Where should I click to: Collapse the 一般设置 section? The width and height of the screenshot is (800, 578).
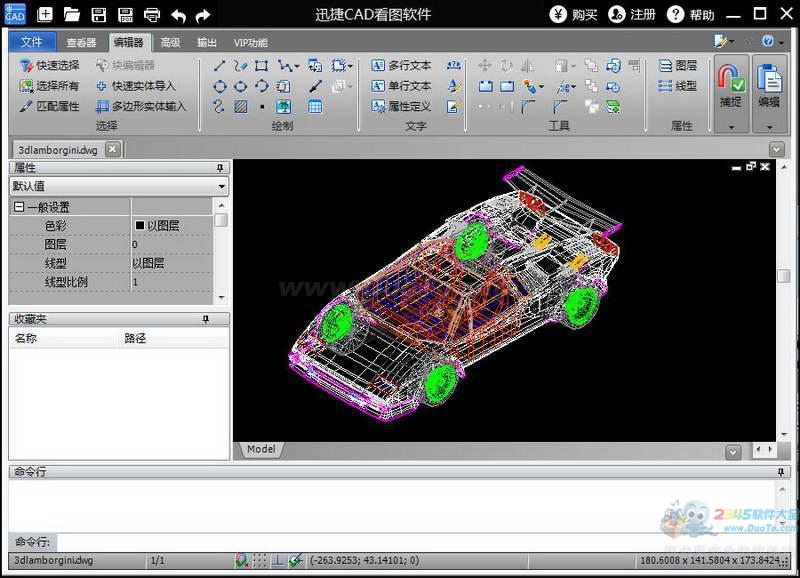(18, 207)
